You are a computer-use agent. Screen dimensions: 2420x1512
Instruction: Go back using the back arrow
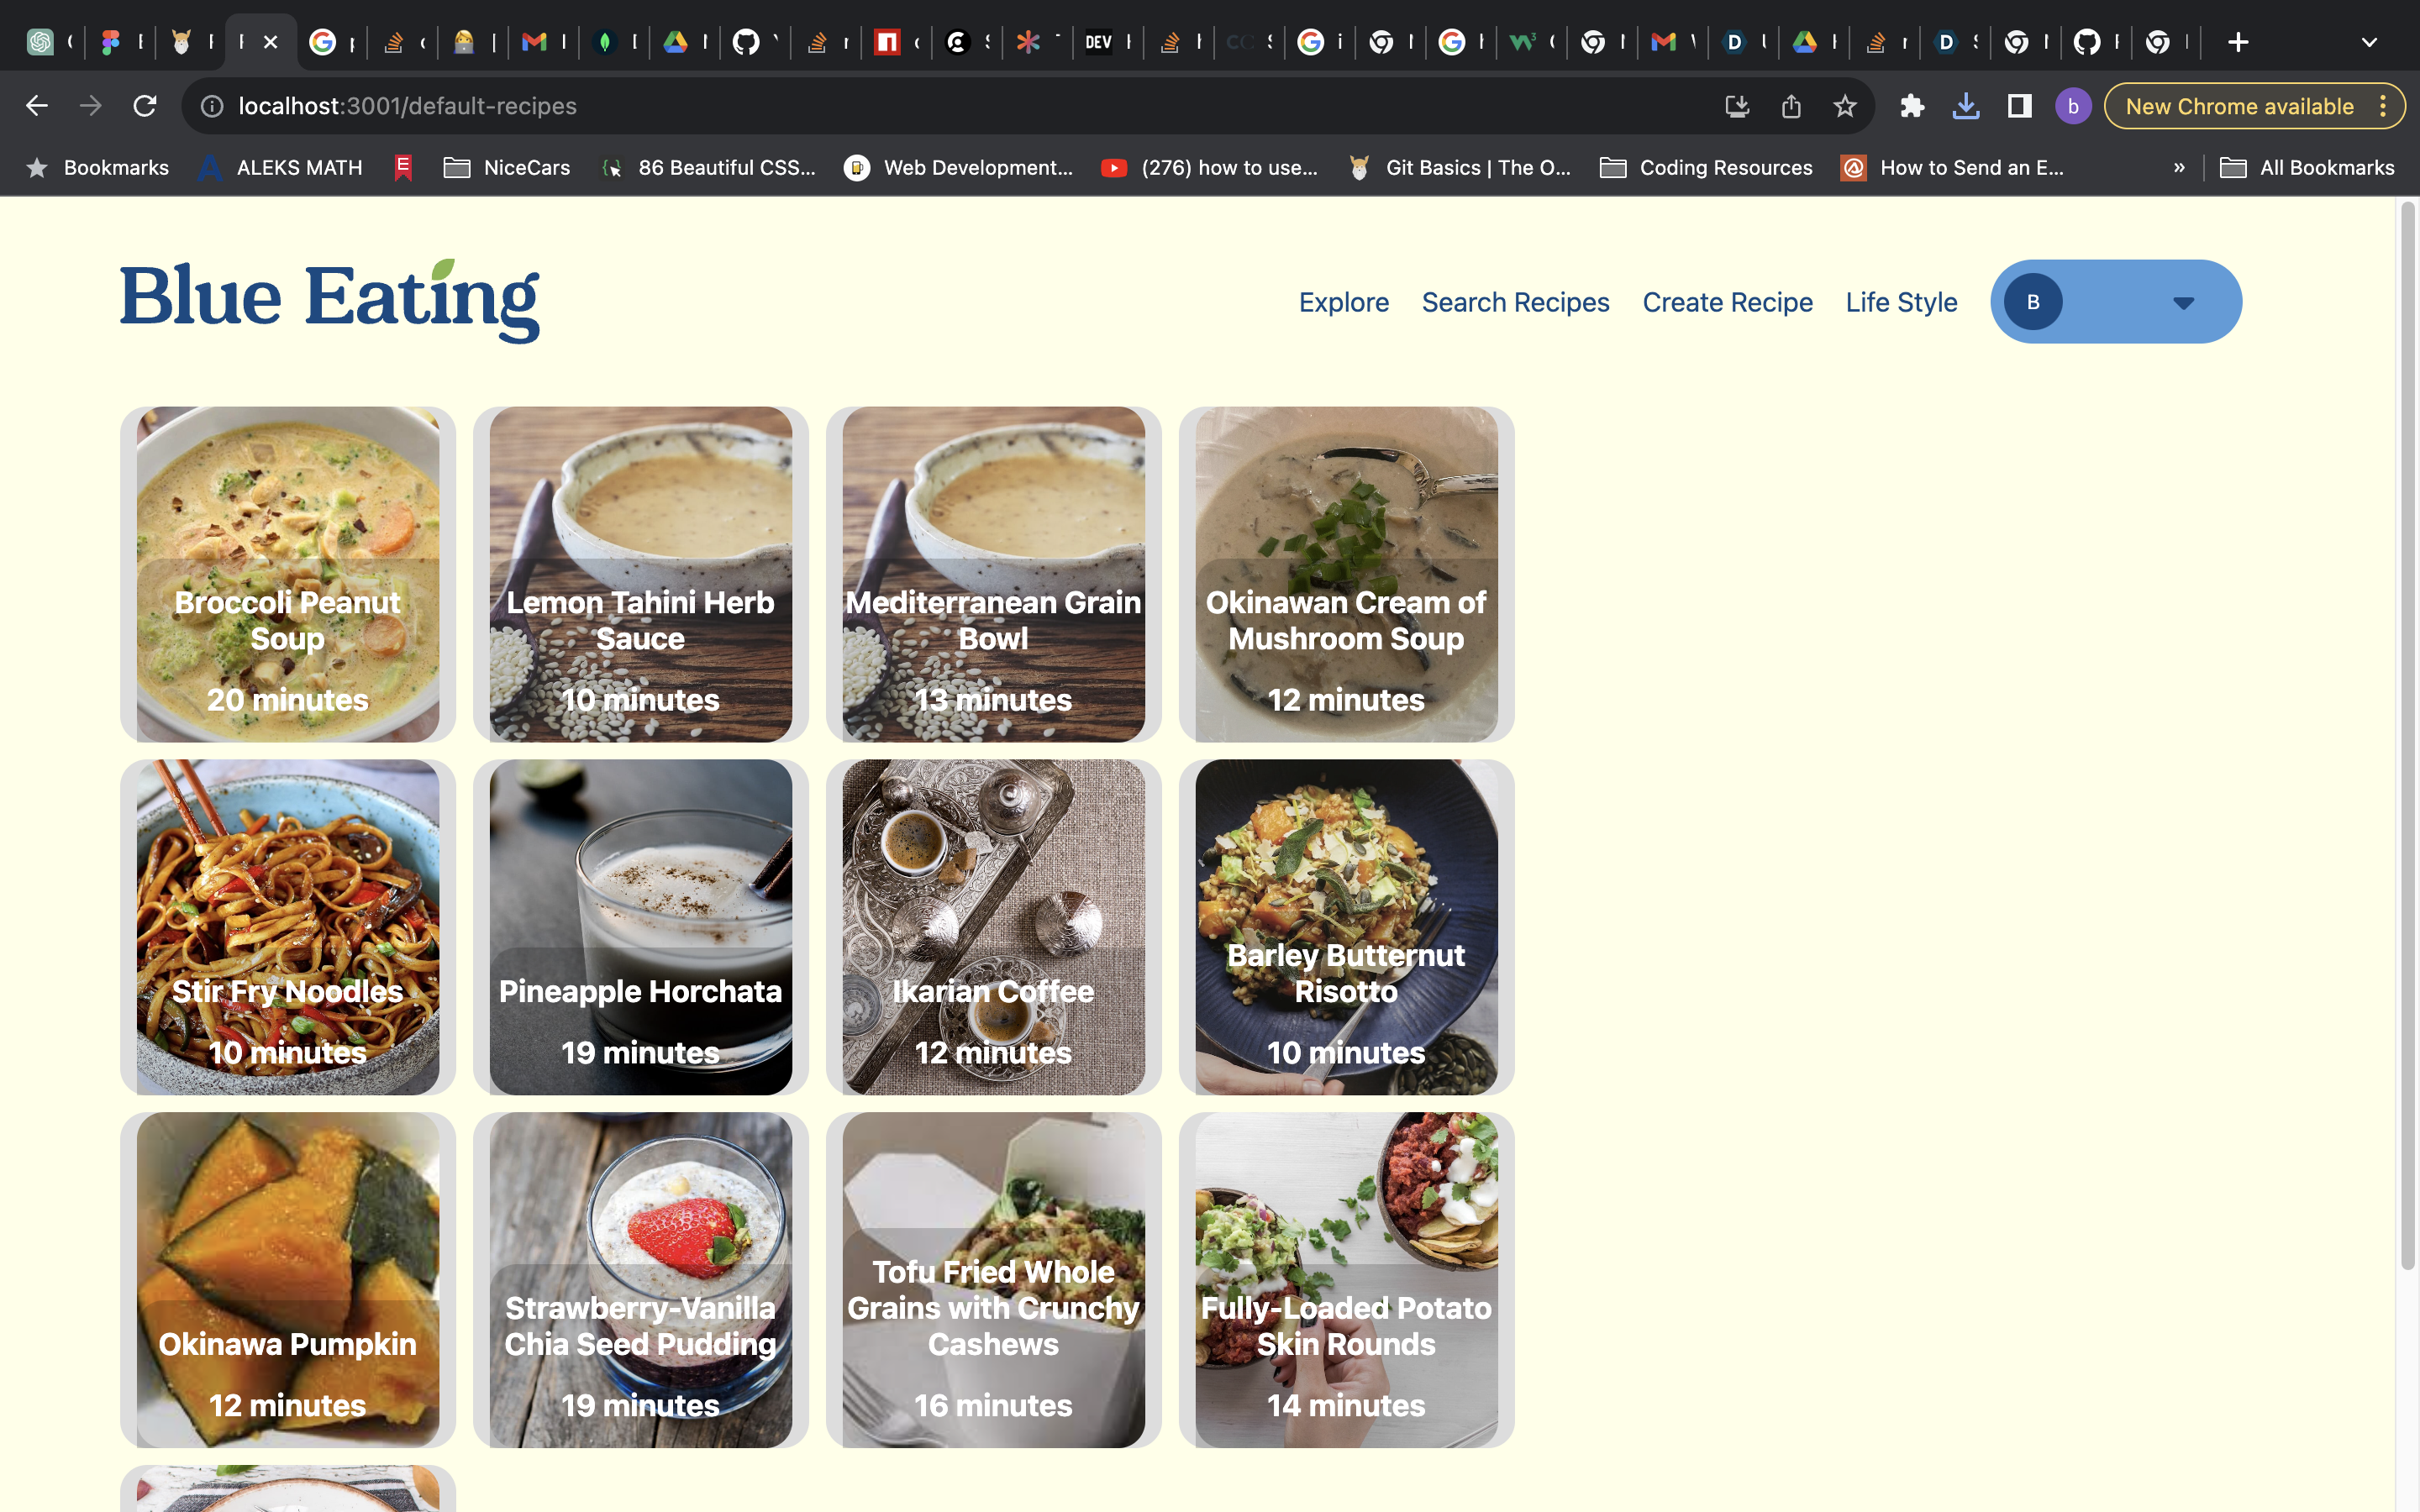pyautogui.click(x=37, y=106)
